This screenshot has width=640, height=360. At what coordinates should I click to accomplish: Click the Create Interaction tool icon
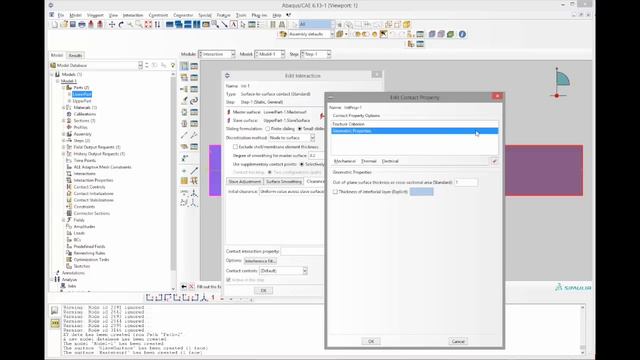pos(184,66)
